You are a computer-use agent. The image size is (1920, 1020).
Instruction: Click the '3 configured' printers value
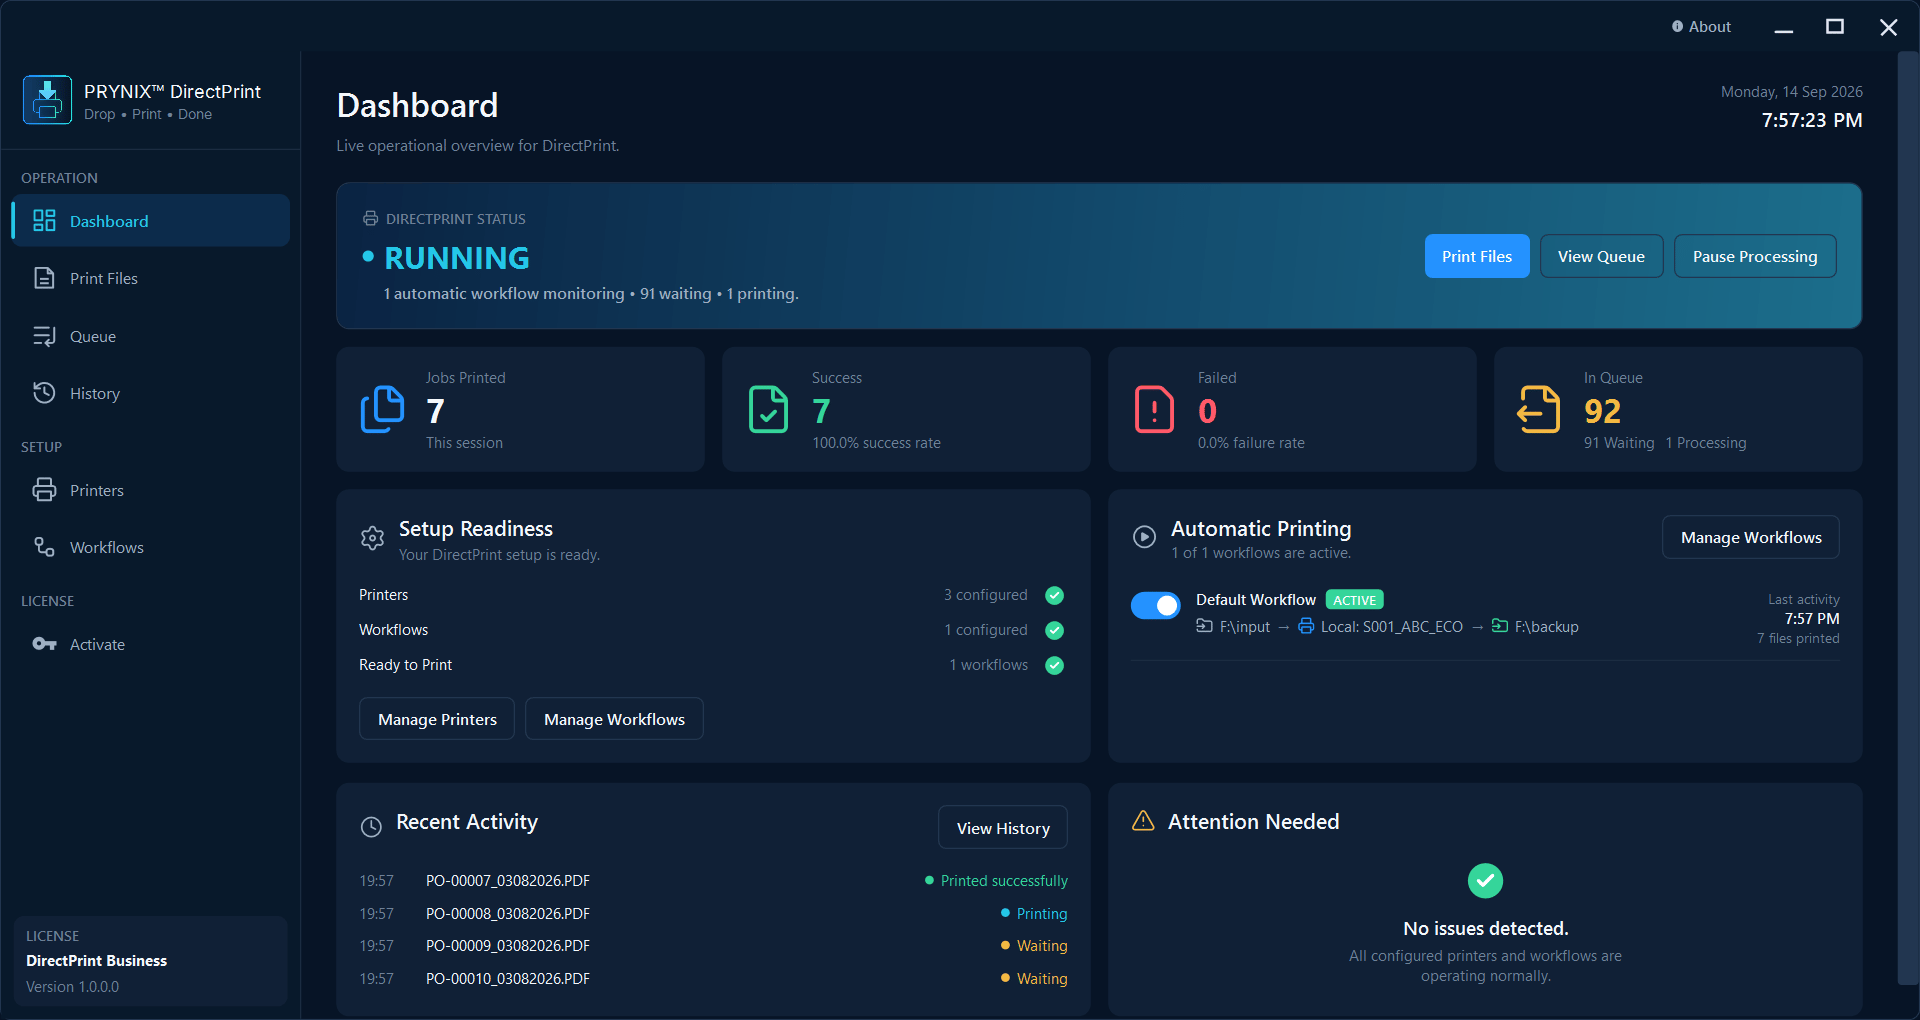click(x=986, y=595)
